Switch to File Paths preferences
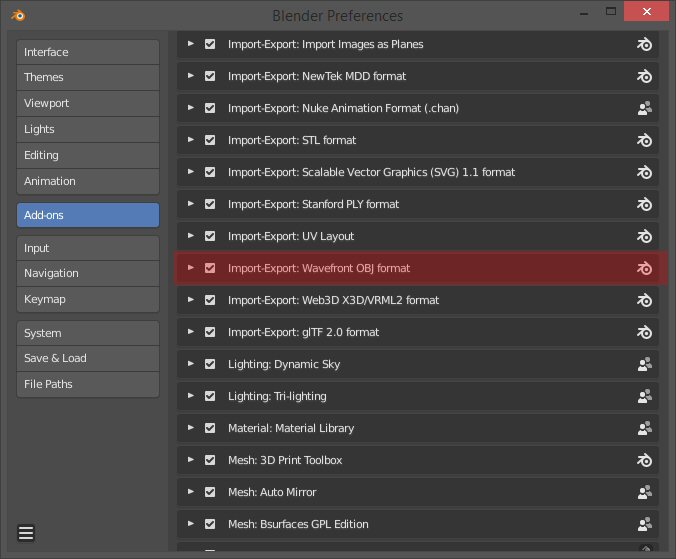Image resolution: width=676 pixels, height=559 pixels. coord(88,384)
